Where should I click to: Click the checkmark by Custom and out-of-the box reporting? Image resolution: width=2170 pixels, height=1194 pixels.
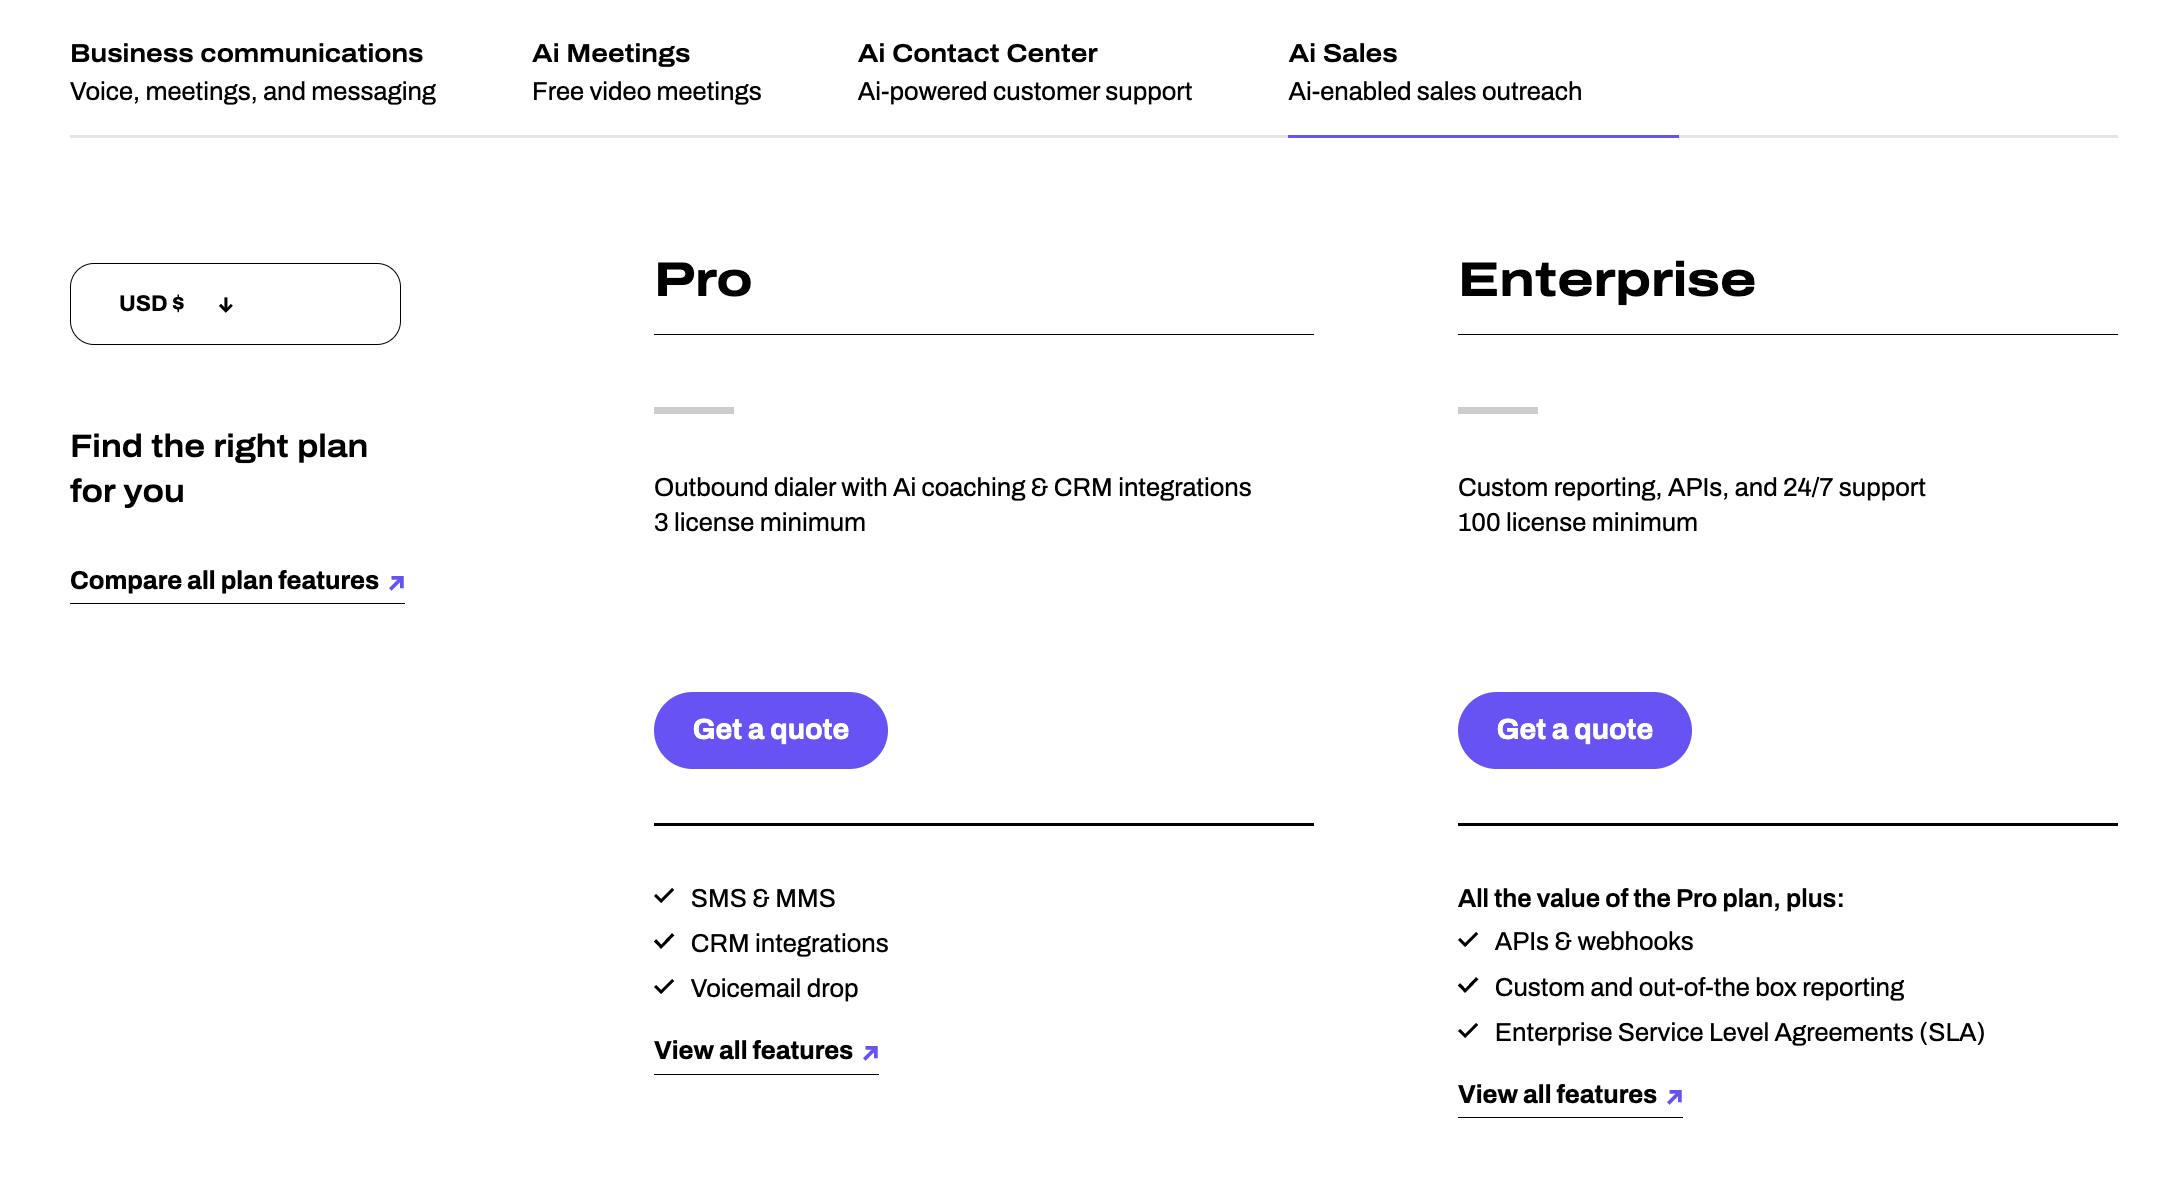tap(1468, 986)
